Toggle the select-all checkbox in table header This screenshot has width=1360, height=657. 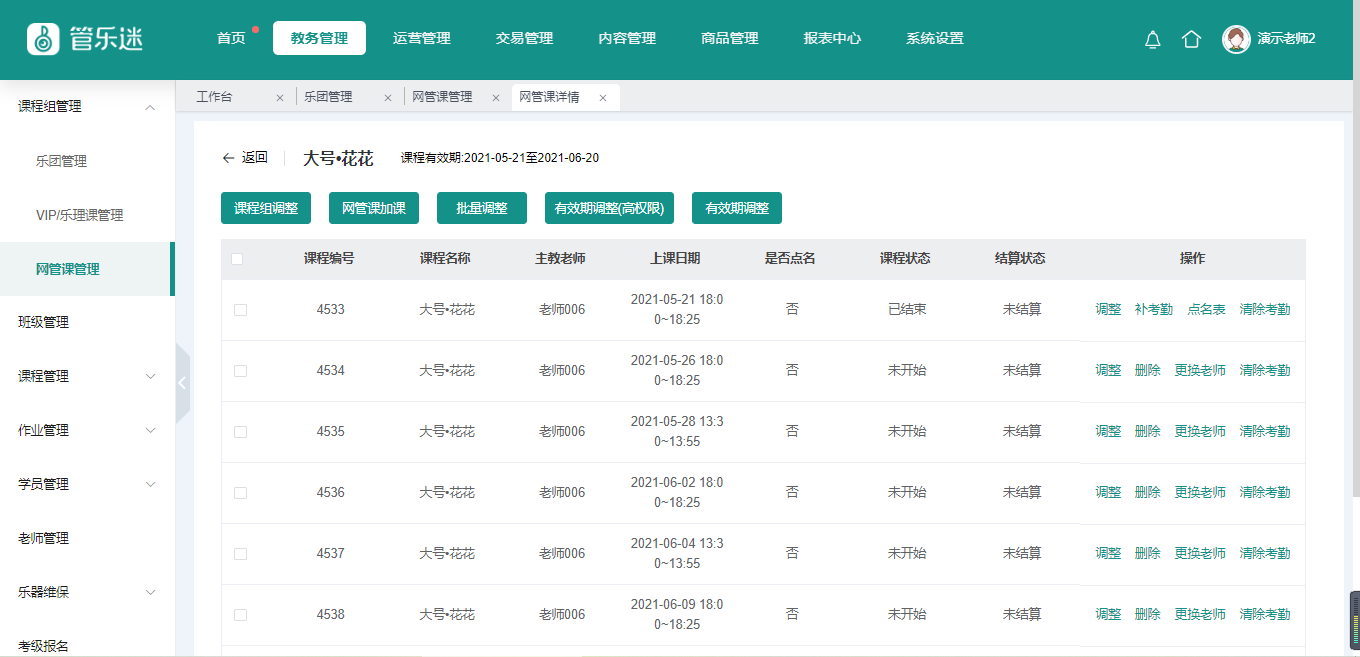point(237,259)
